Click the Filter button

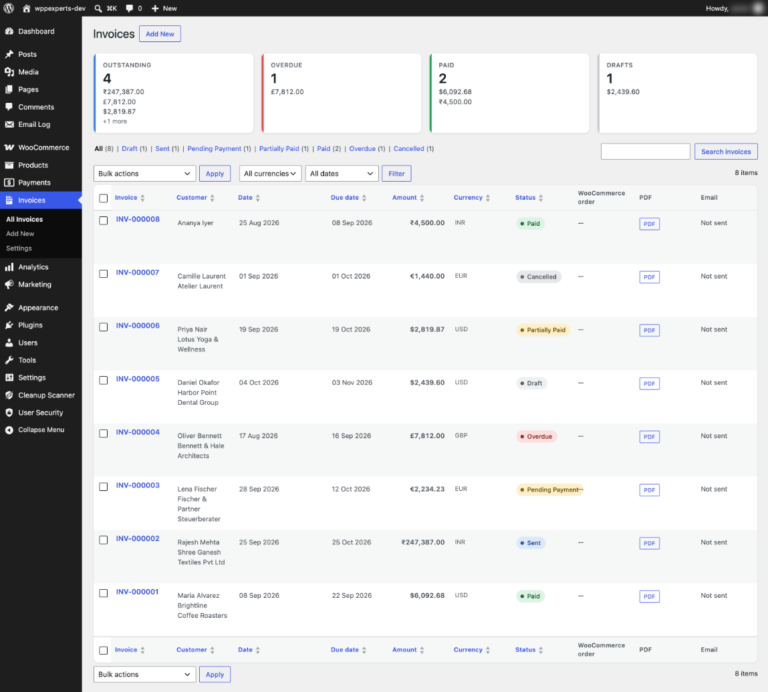[396, 173]
